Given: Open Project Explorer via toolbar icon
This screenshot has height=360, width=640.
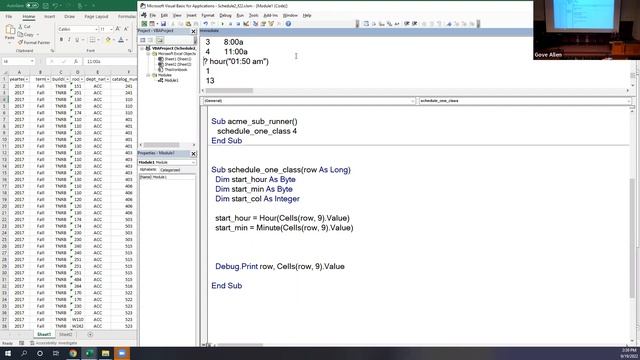Looking at the screenshot, I should (256, 24).
